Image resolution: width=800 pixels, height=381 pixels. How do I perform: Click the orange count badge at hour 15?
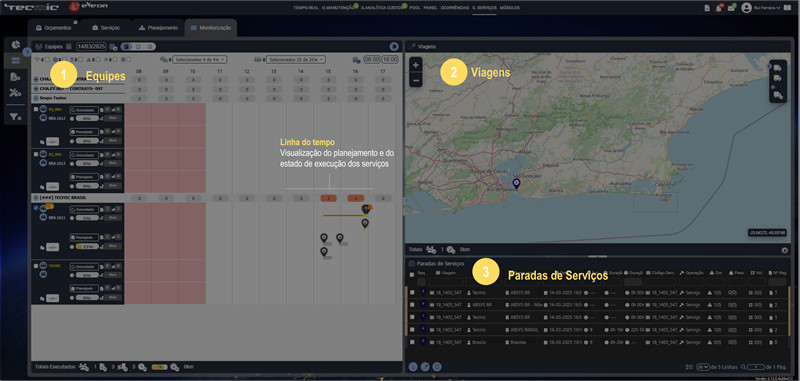(x=328, y=198)
